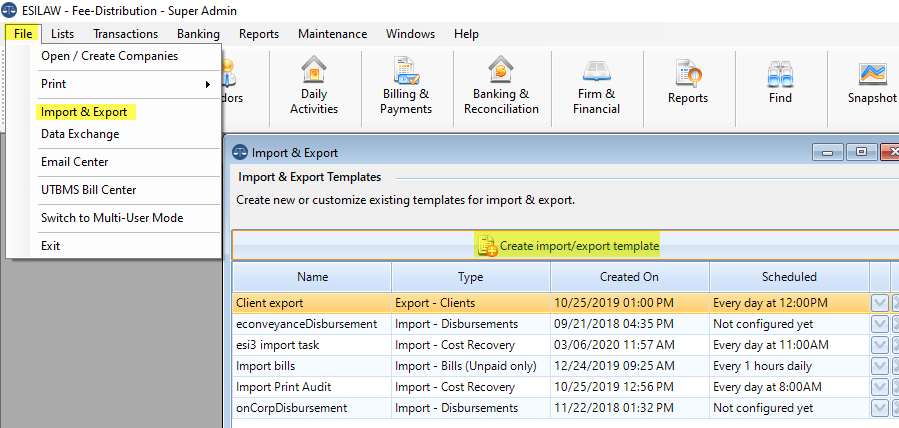Select the 'econveyanceDisbursement' template name
The width and height of the screenshot is (899, 428).
(x=307, y=324)
